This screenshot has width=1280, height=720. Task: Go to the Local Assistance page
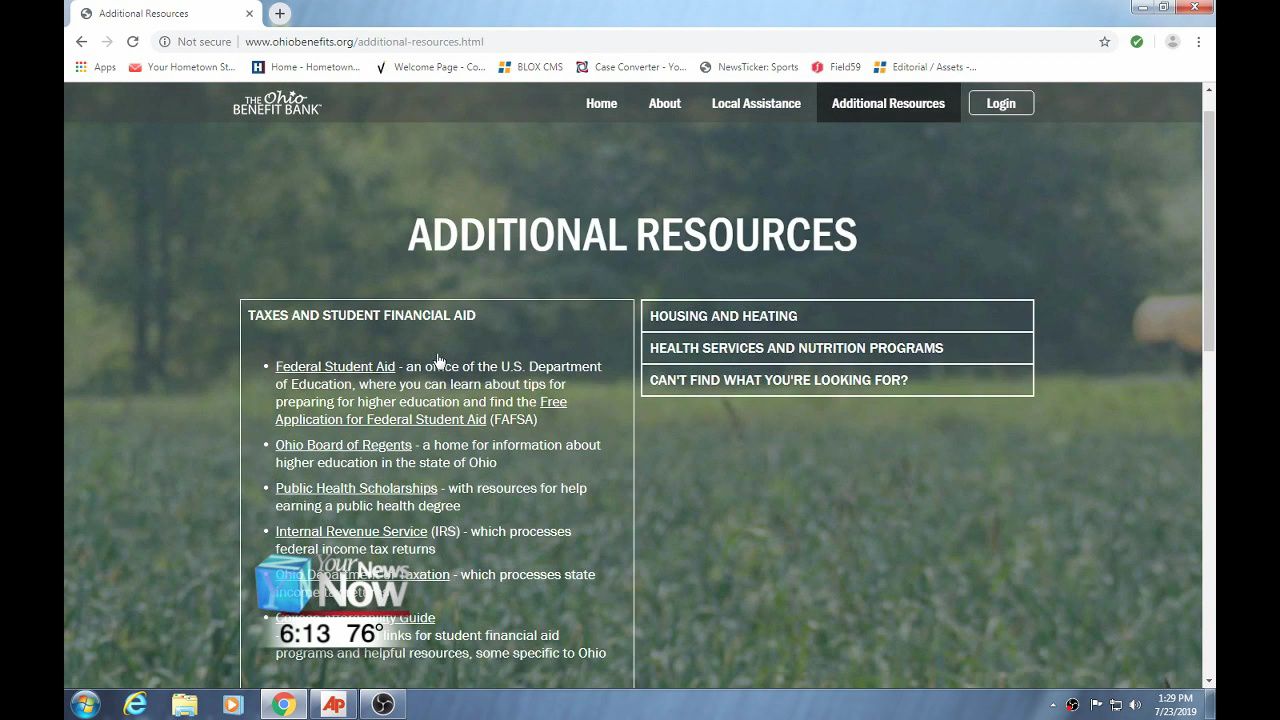756,103
